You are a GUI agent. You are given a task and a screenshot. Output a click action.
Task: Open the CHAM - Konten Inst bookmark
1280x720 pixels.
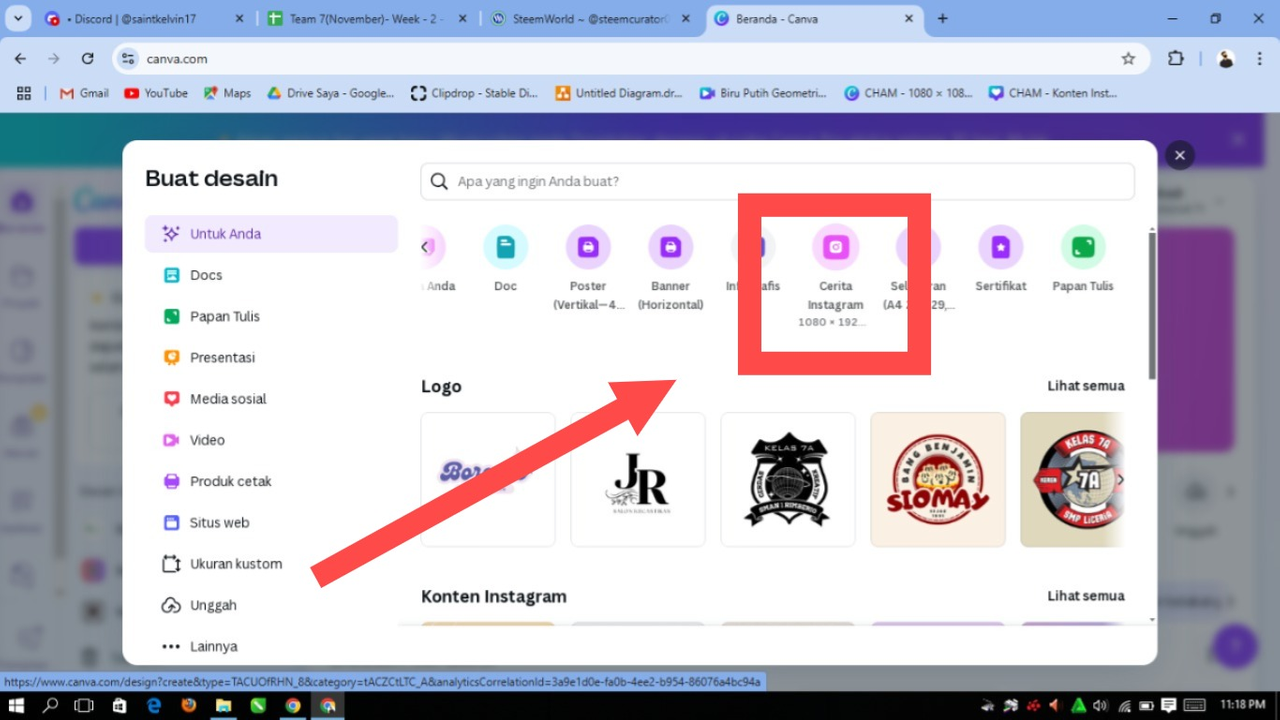[1053, 93]
